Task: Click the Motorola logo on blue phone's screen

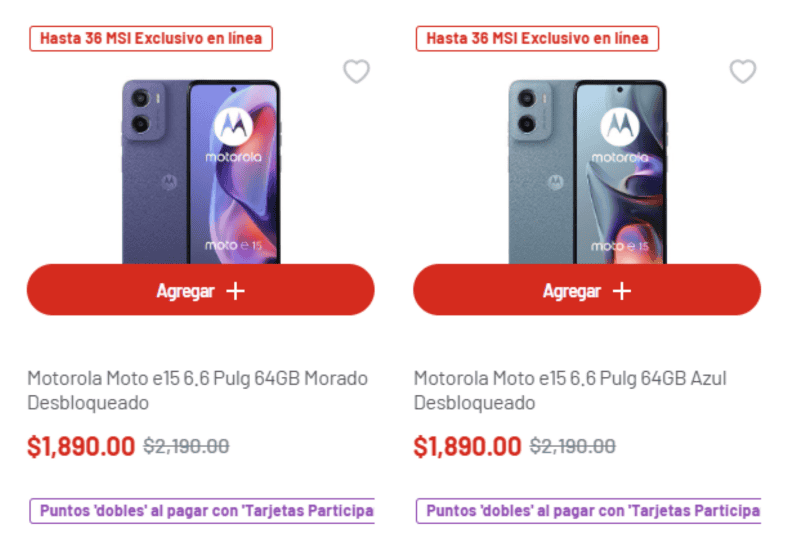Action: coord(620,128)
